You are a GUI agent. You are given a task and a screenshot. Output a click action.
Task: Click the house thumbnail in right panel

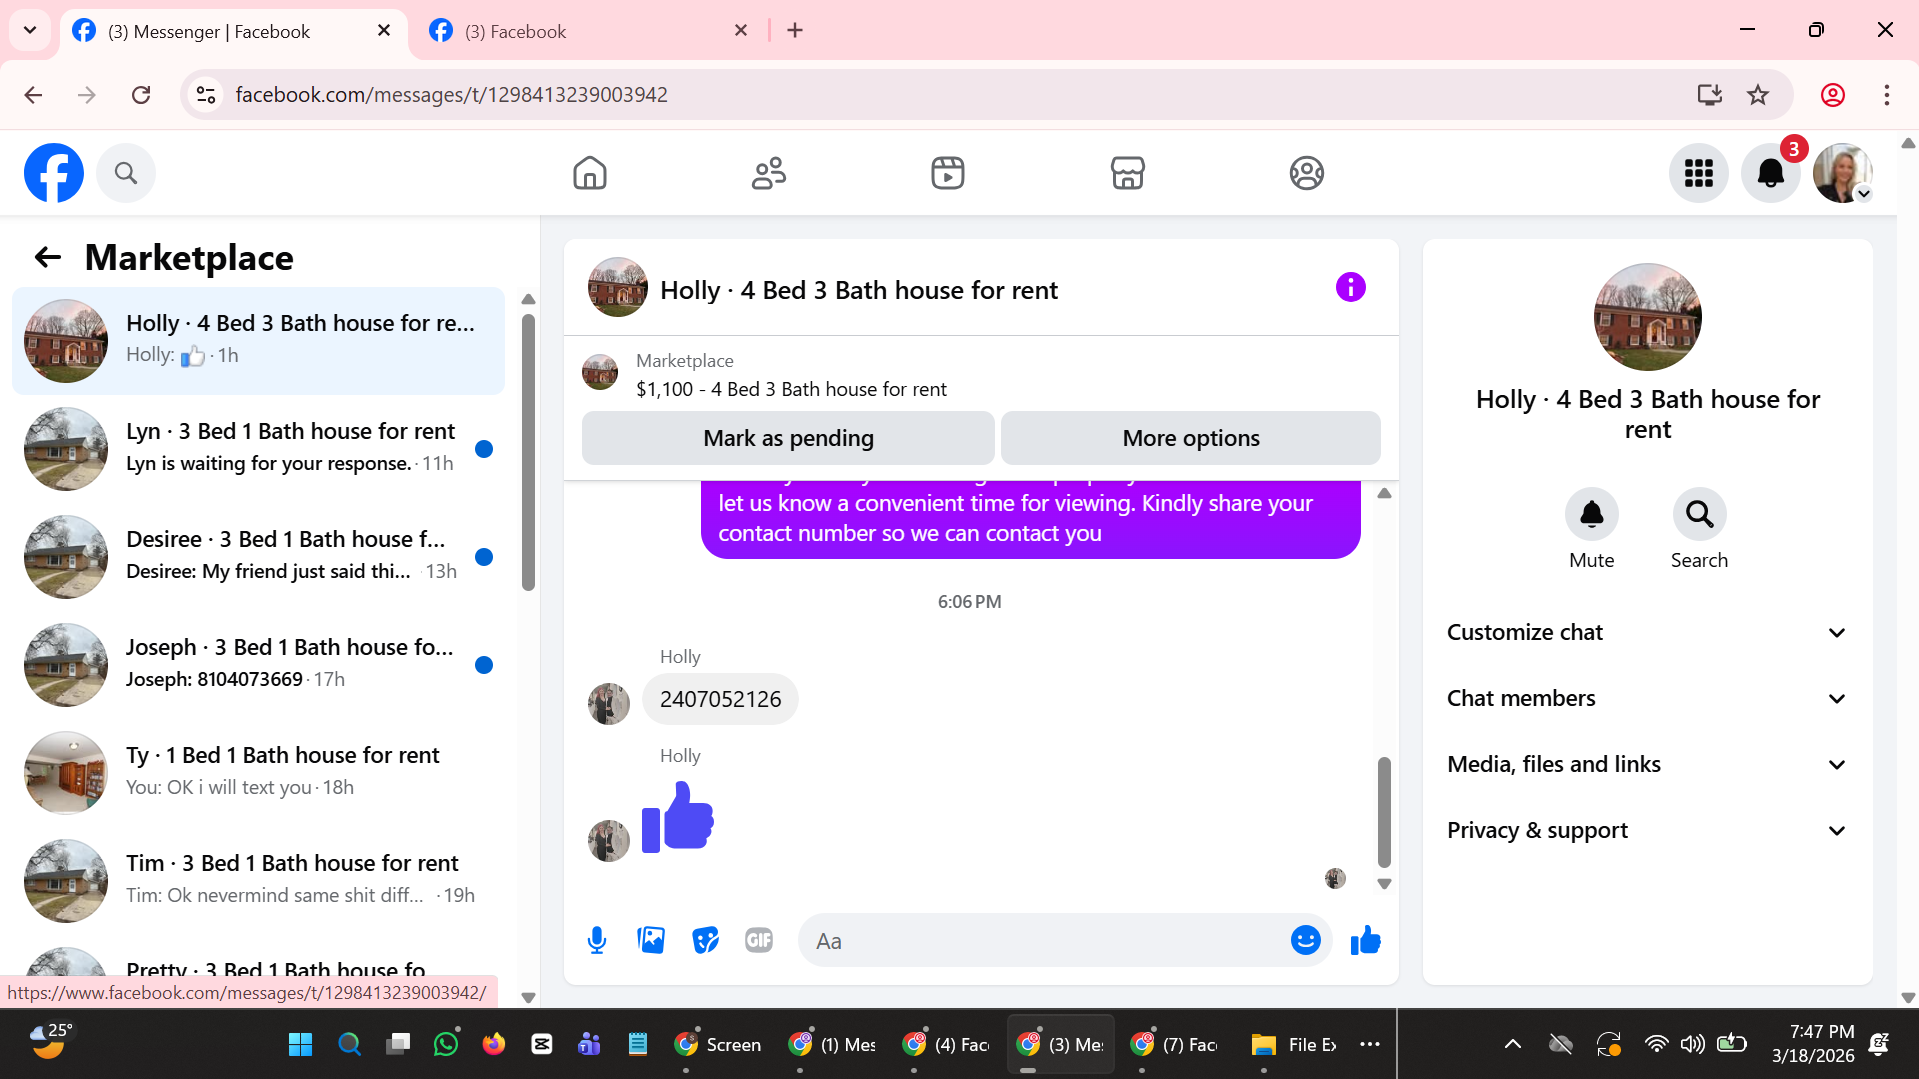pos(1647,317)
